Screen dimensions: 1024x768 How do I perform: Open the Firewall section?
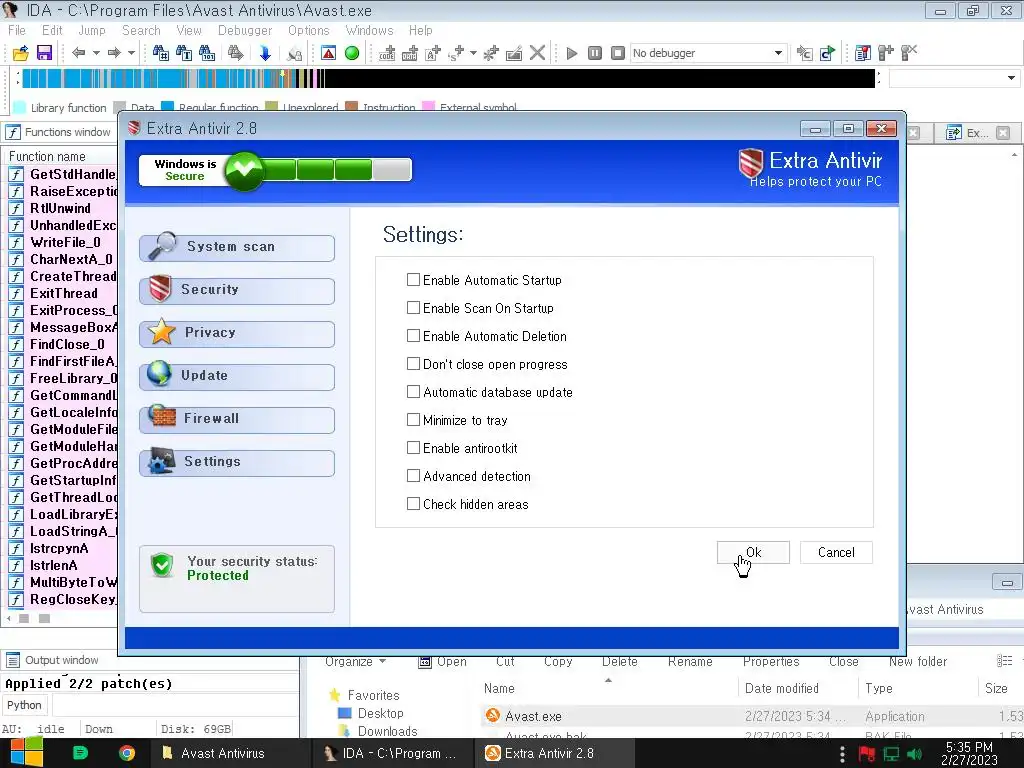point(237,420)
